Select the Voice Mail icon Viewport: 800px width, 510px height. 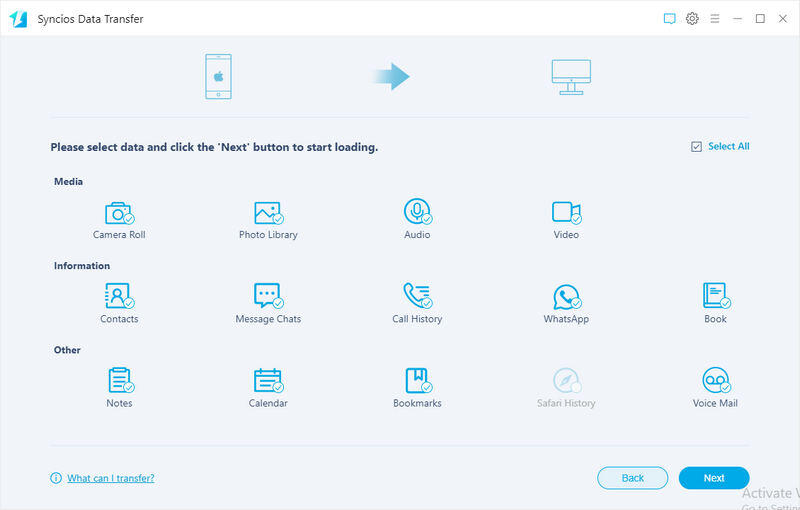coord(715,380)
